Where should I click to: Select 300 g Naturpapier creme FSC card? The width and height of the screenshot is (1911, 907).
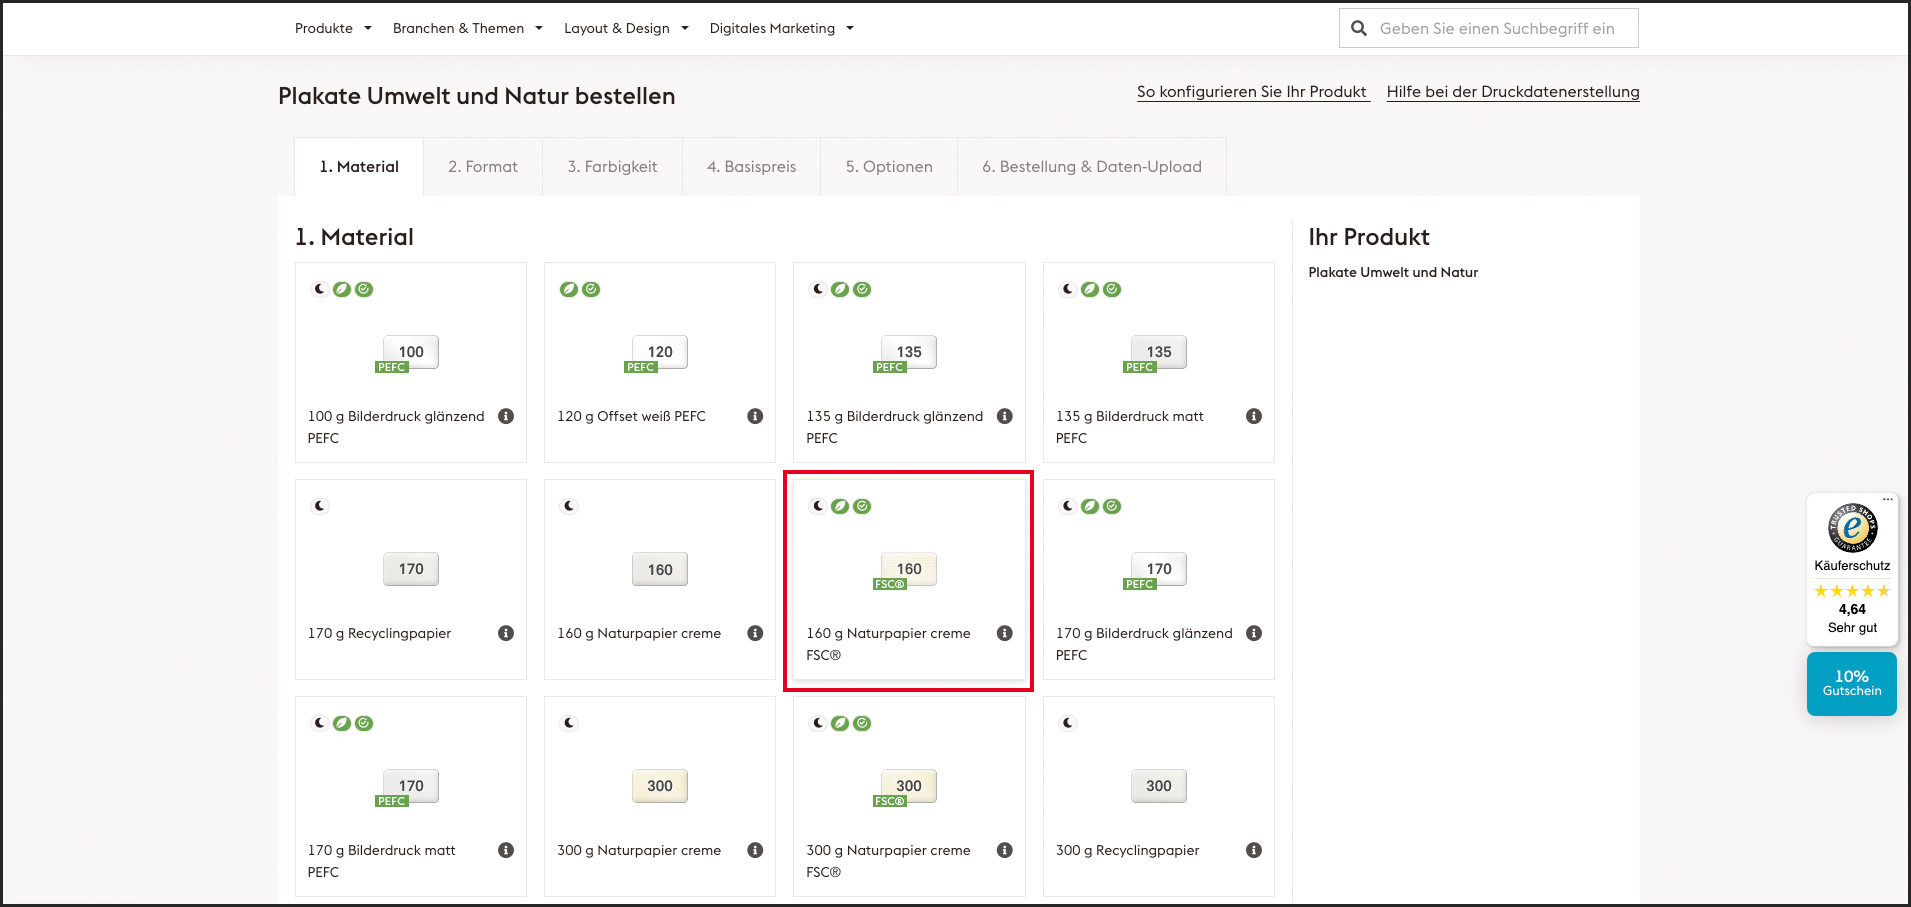(908, 796)
